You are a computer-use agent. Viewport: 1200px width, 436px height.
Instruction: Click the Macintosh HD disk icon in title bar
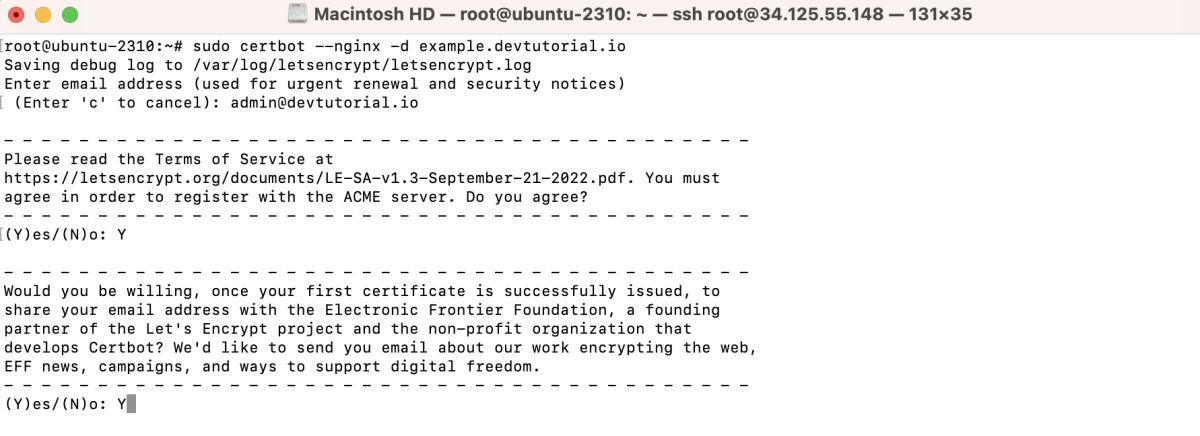[297, 15]
